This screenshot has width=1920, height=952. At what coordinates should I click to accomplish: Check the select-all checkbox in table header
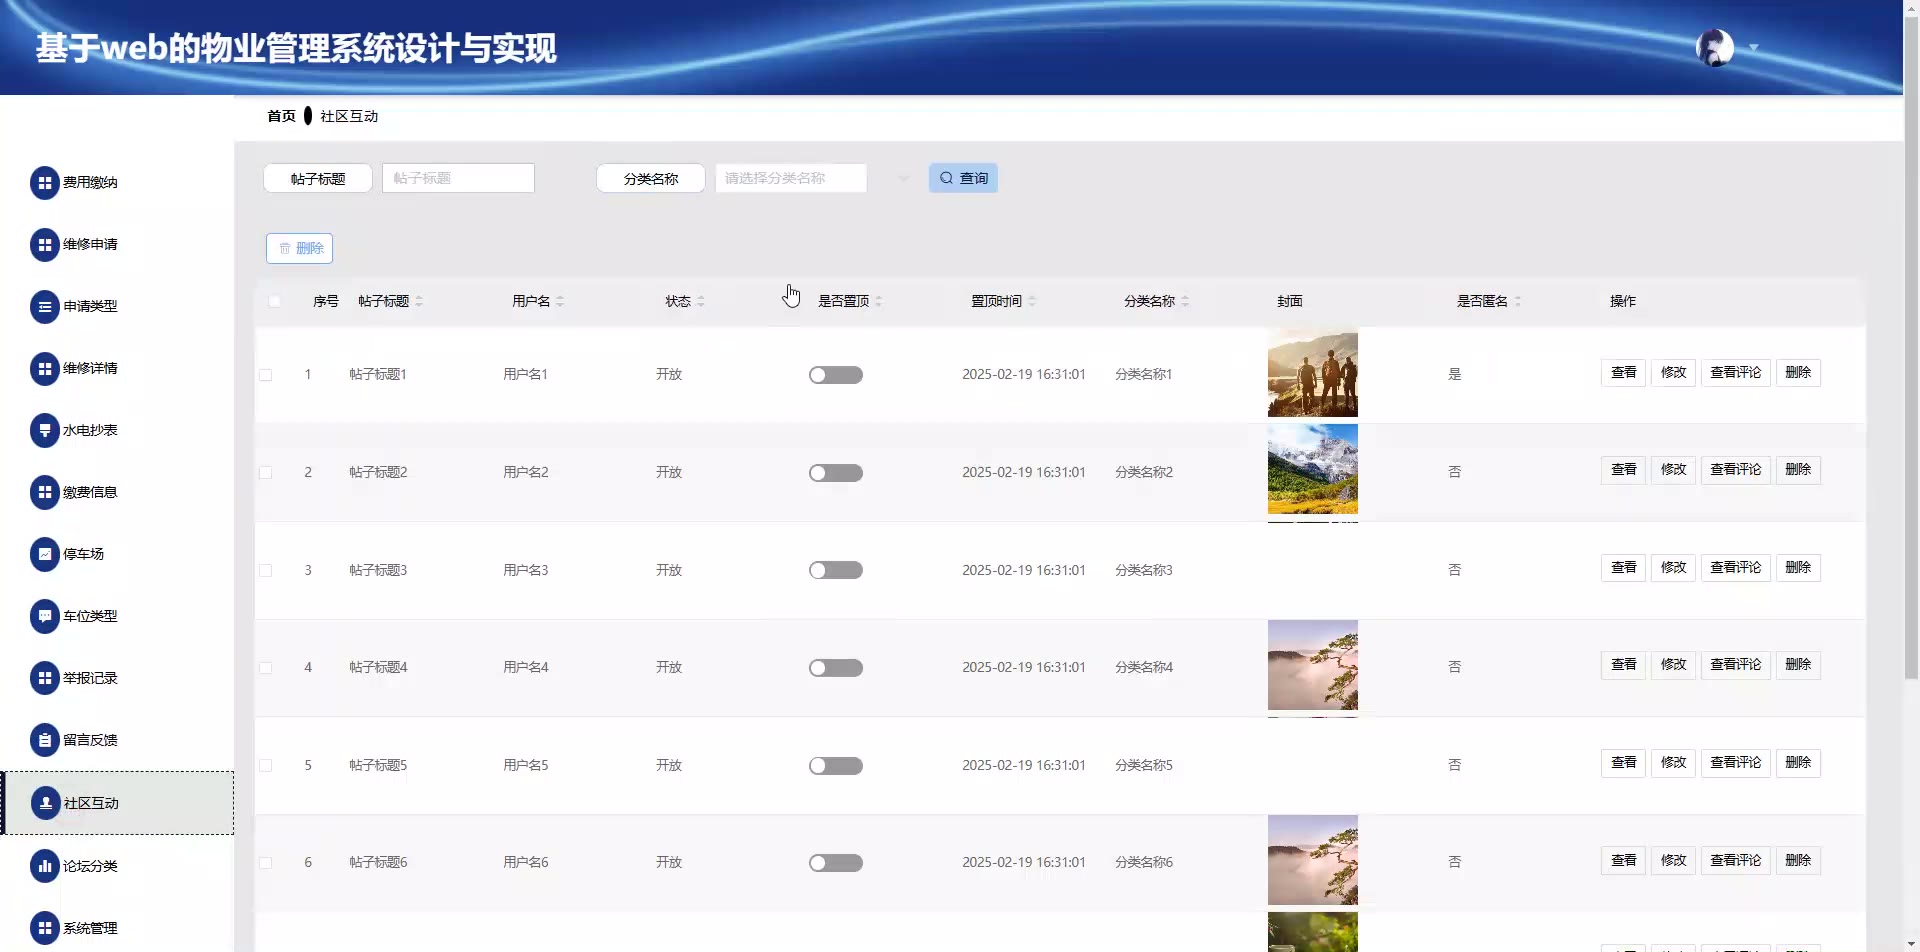[275, 301]
